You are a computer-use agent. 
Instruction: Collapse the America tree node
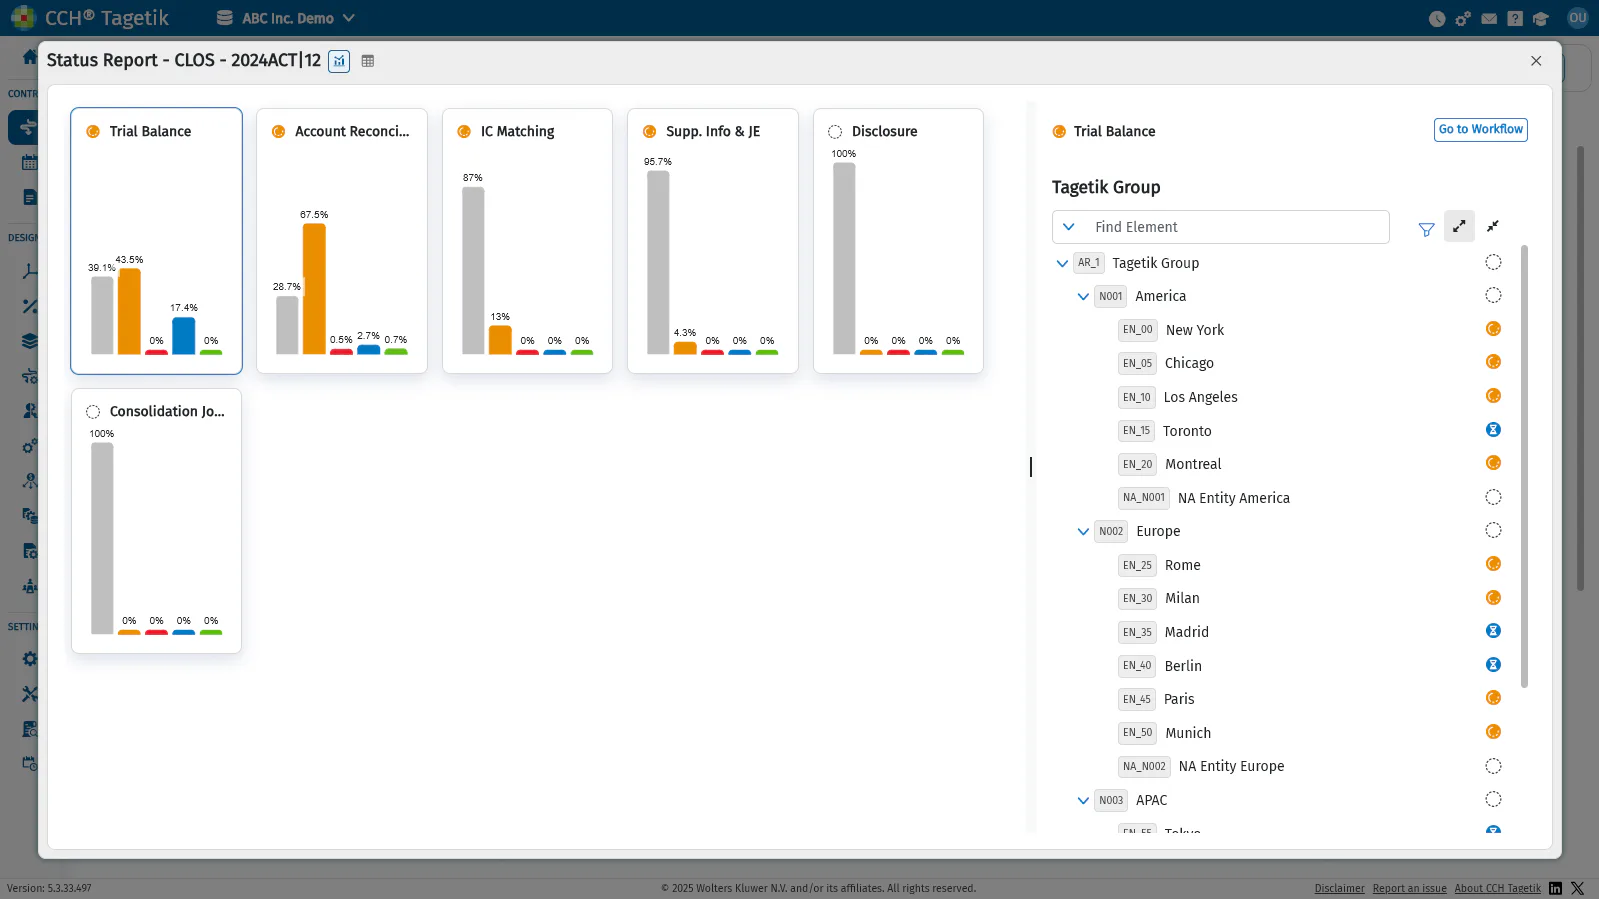(1083, 296)
